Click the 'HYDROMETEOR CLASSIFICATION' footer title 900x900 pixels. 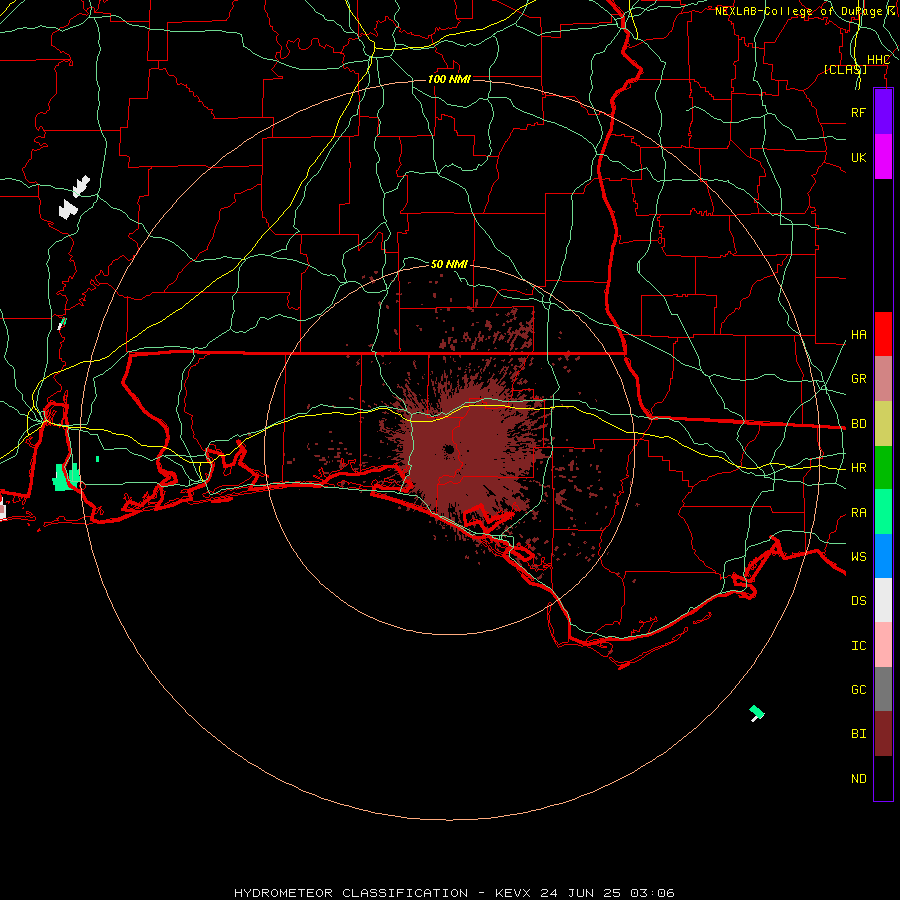(351, 893)
